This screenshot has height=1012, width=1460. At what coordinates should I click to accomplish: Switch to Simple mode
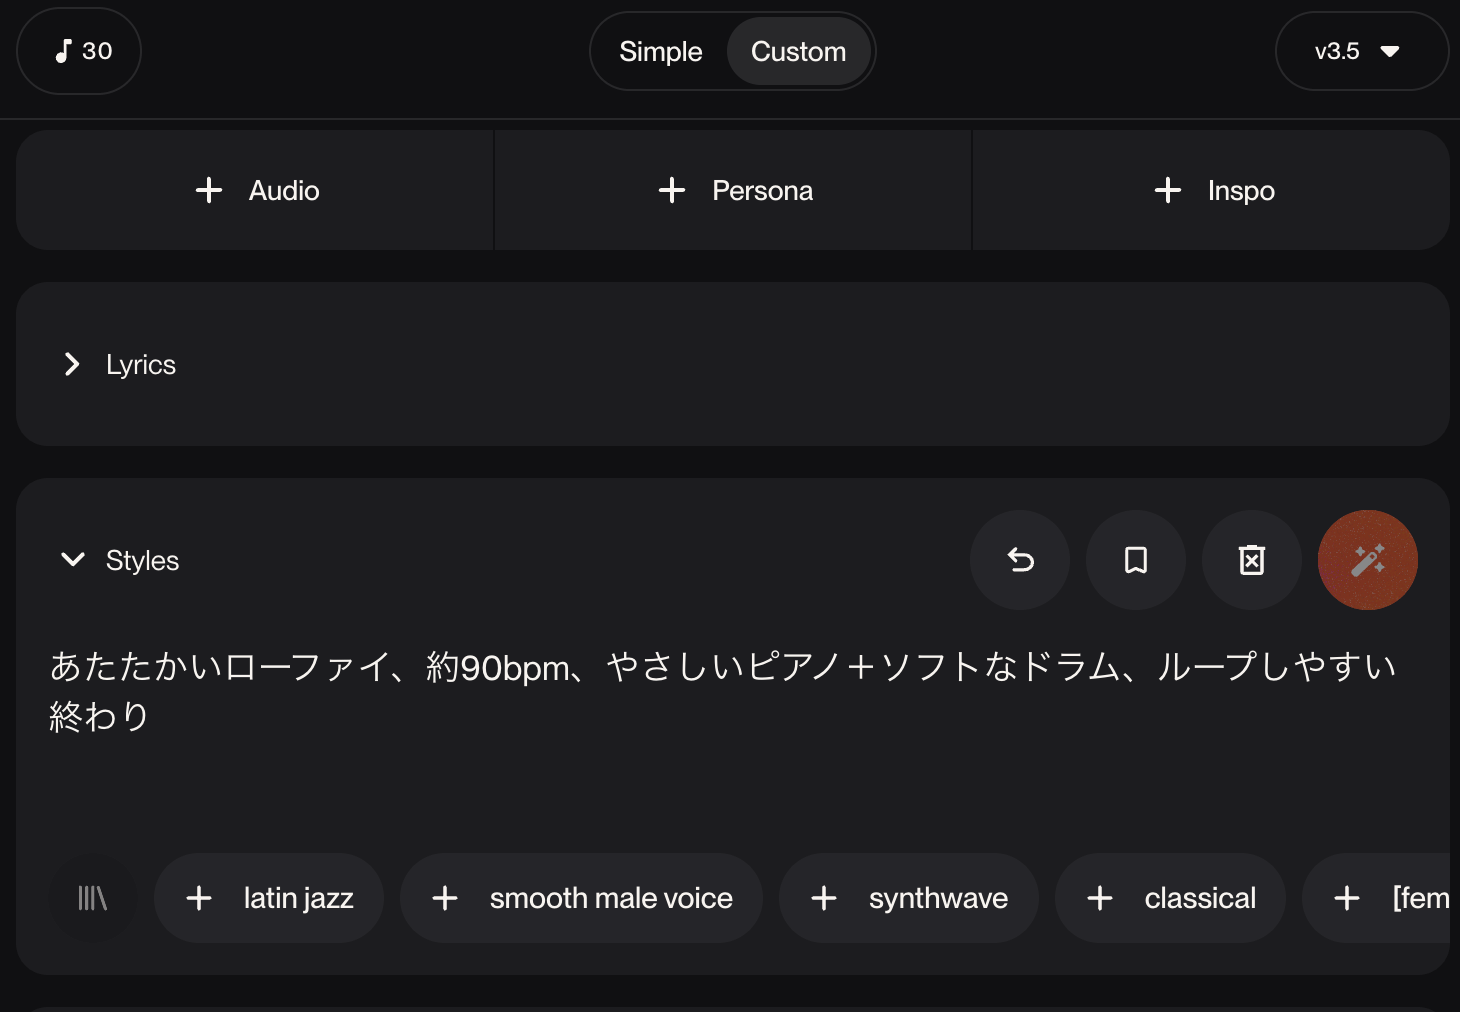(x=660, y=52)
